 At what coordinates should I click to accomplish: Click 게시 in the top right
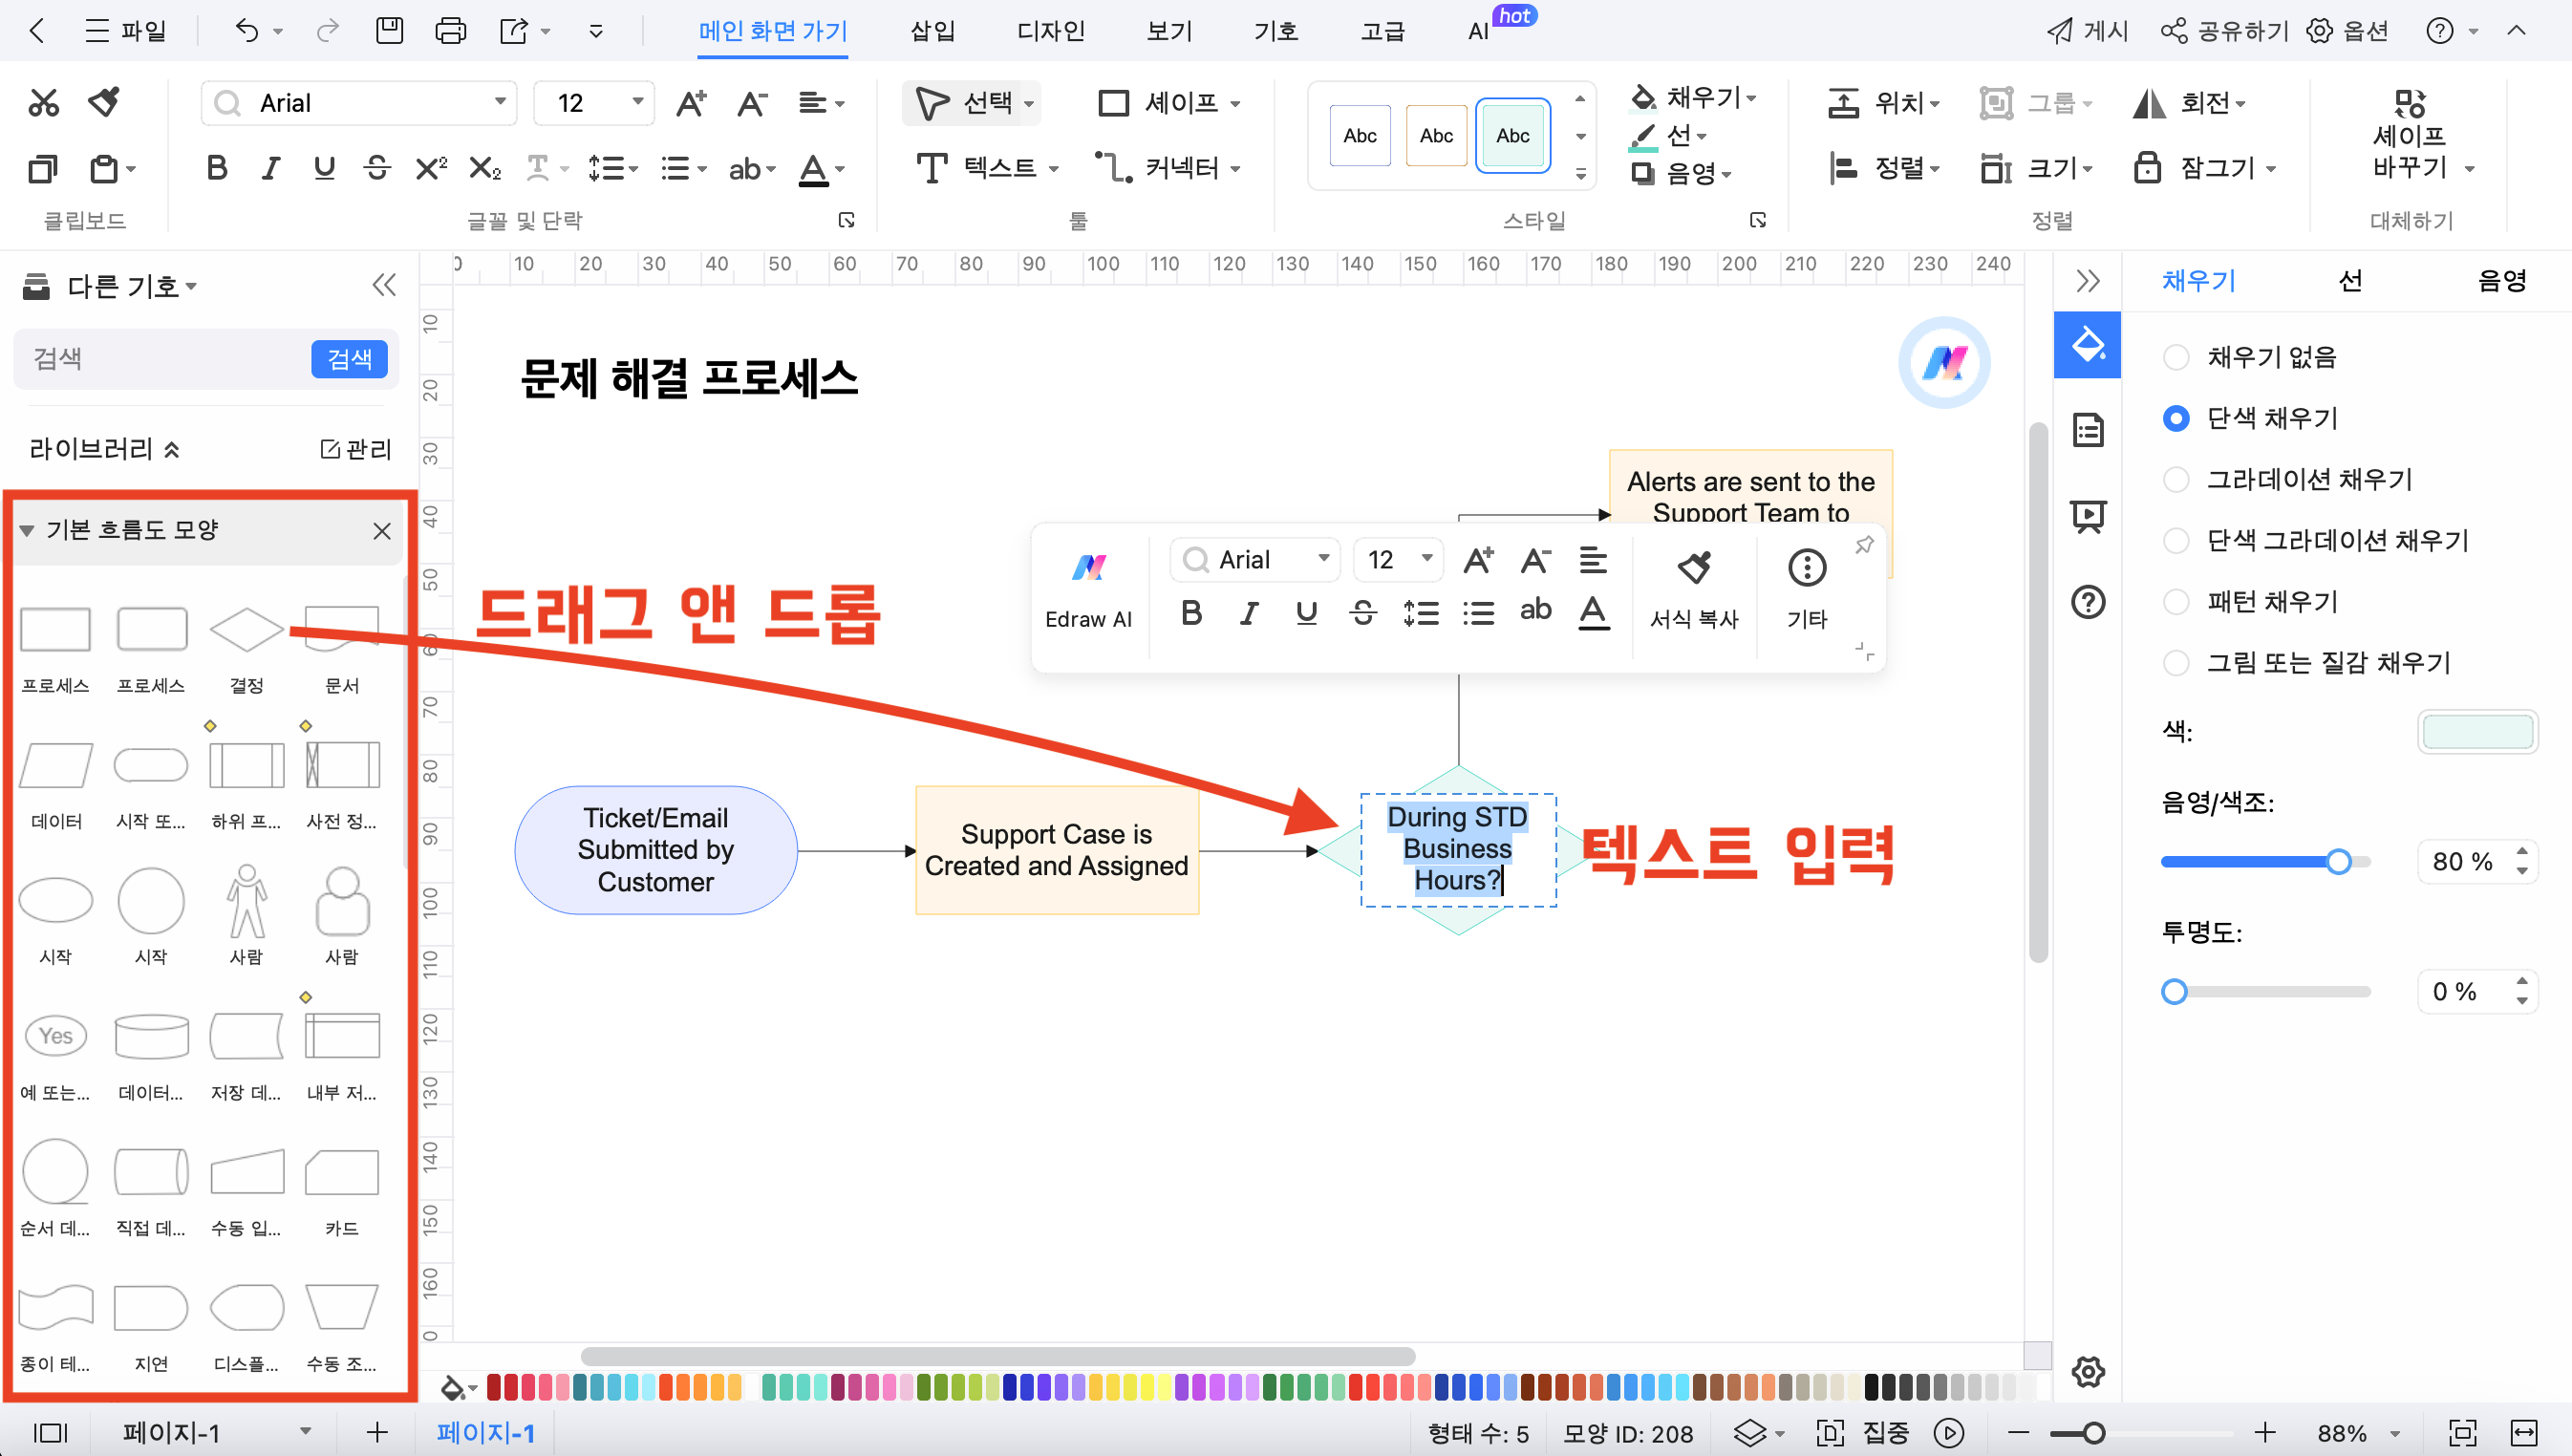coord(2087,31)
